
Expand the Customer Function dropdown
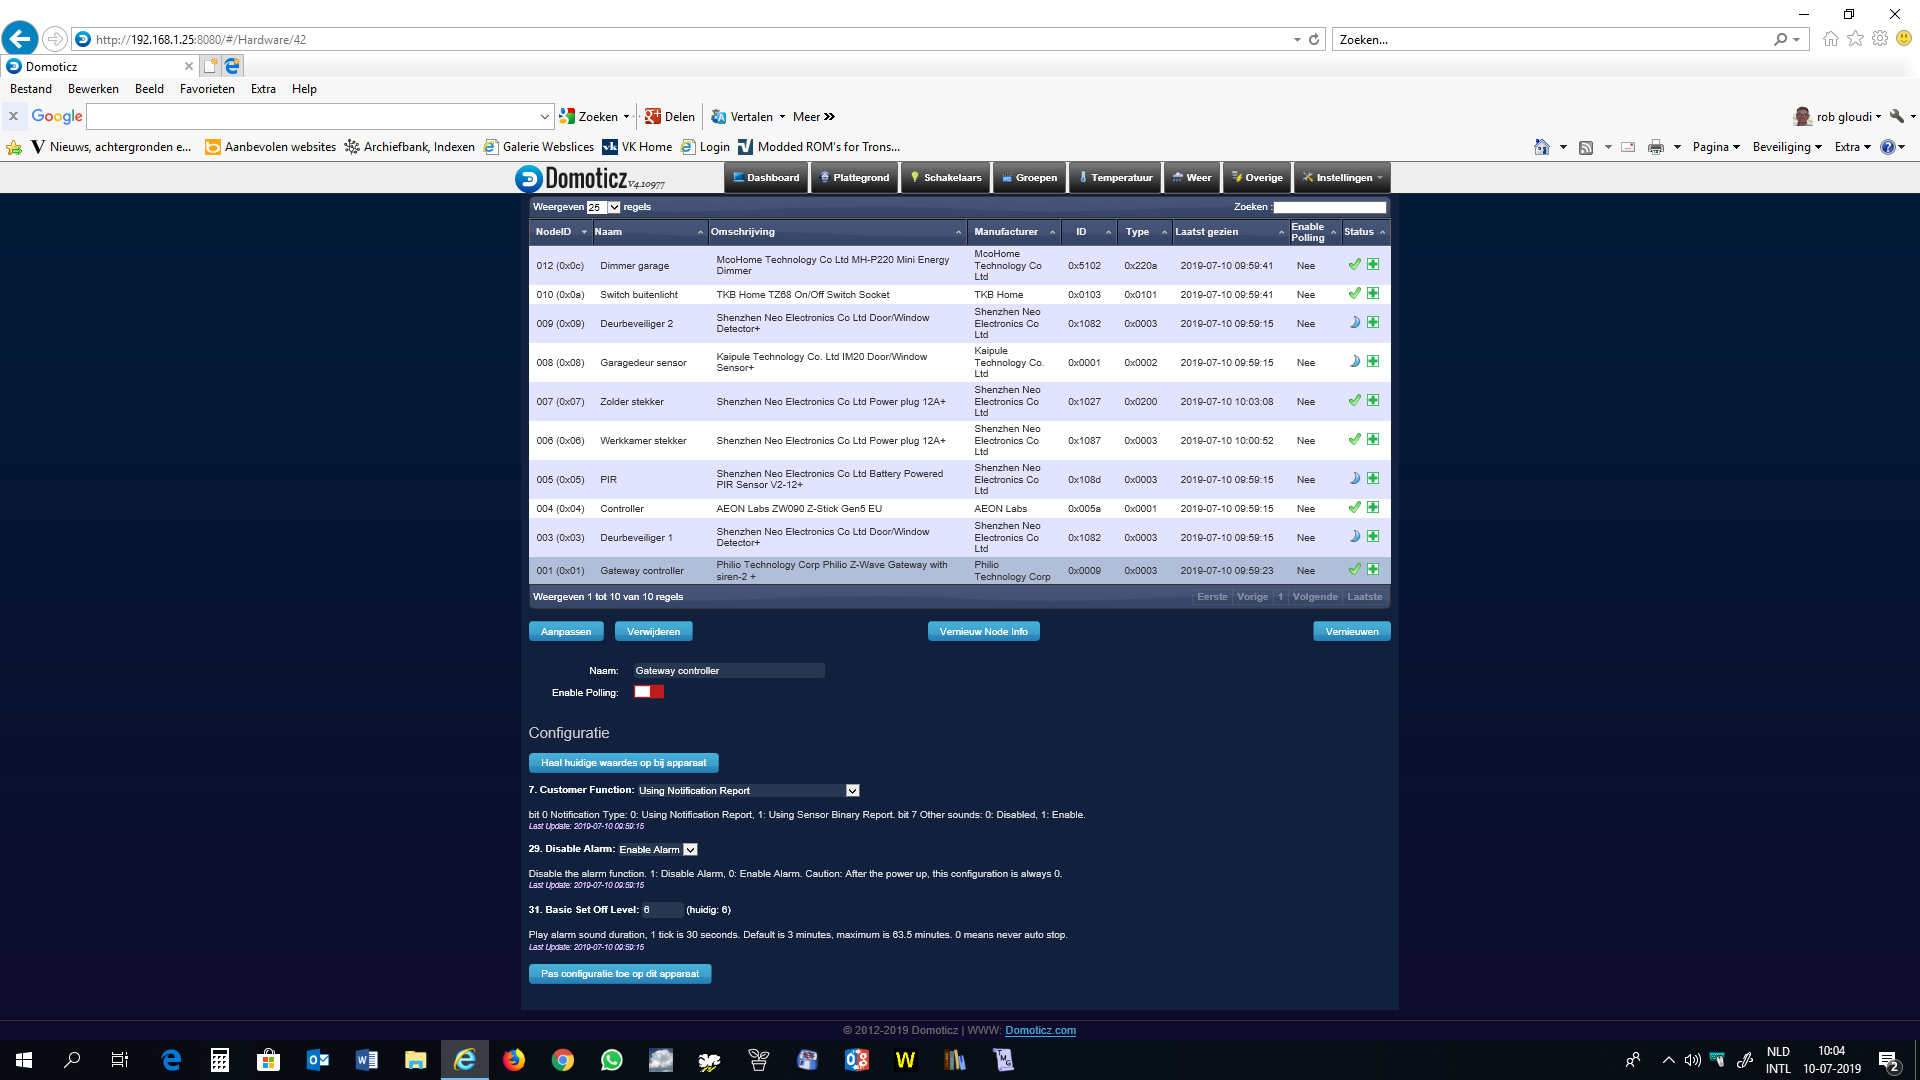(x=852, y=790)
